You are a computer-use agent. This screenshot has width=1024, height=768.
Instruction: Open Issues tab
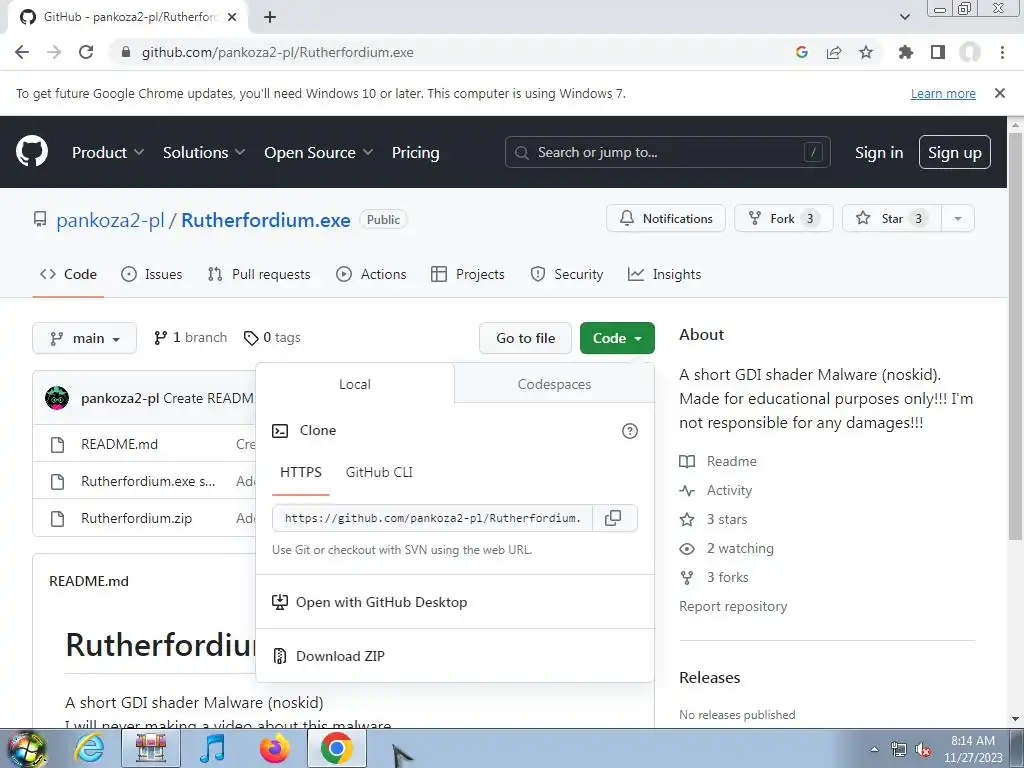click(152, 274)
